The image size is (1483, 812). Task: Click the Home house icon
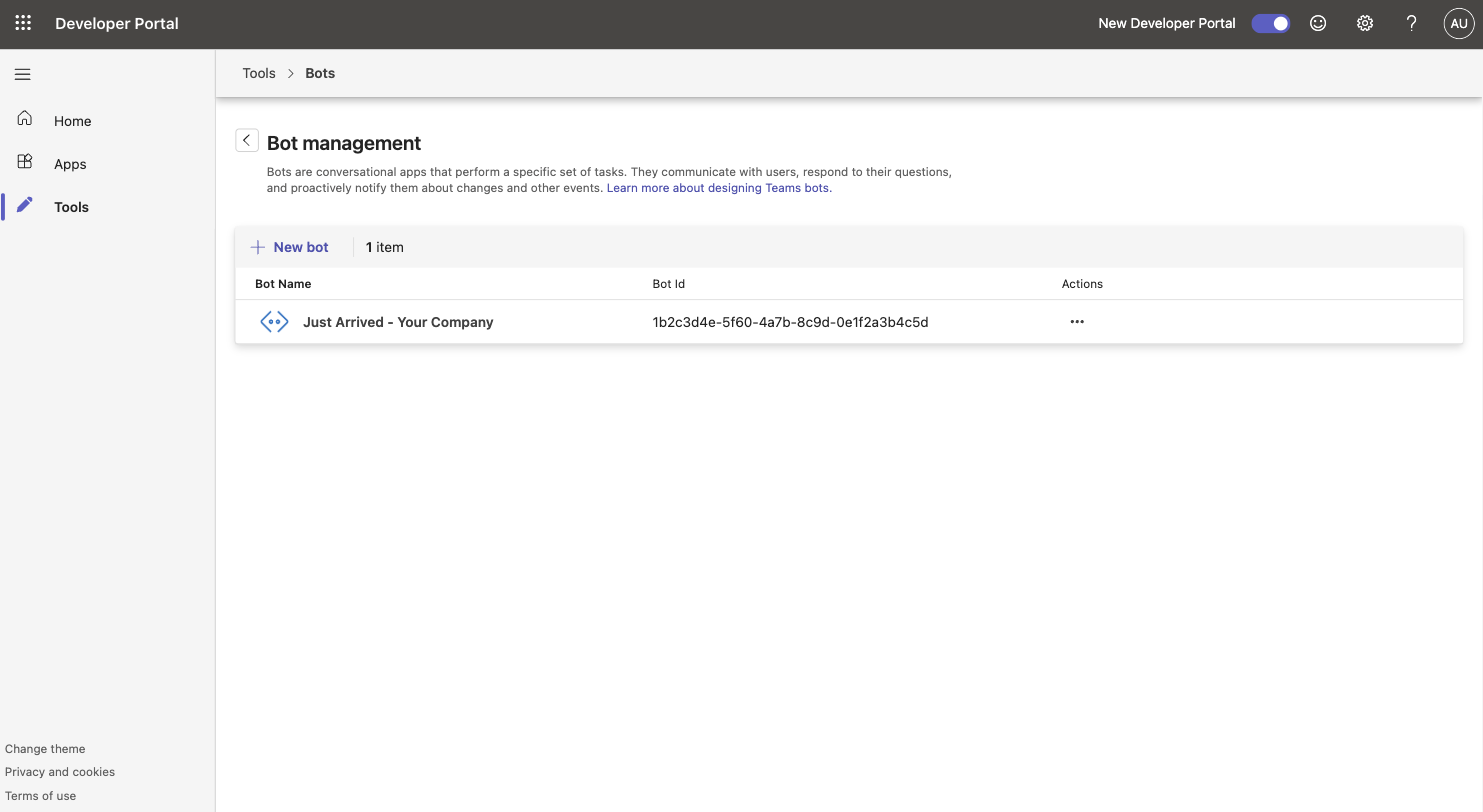click(x=25, y=119)
